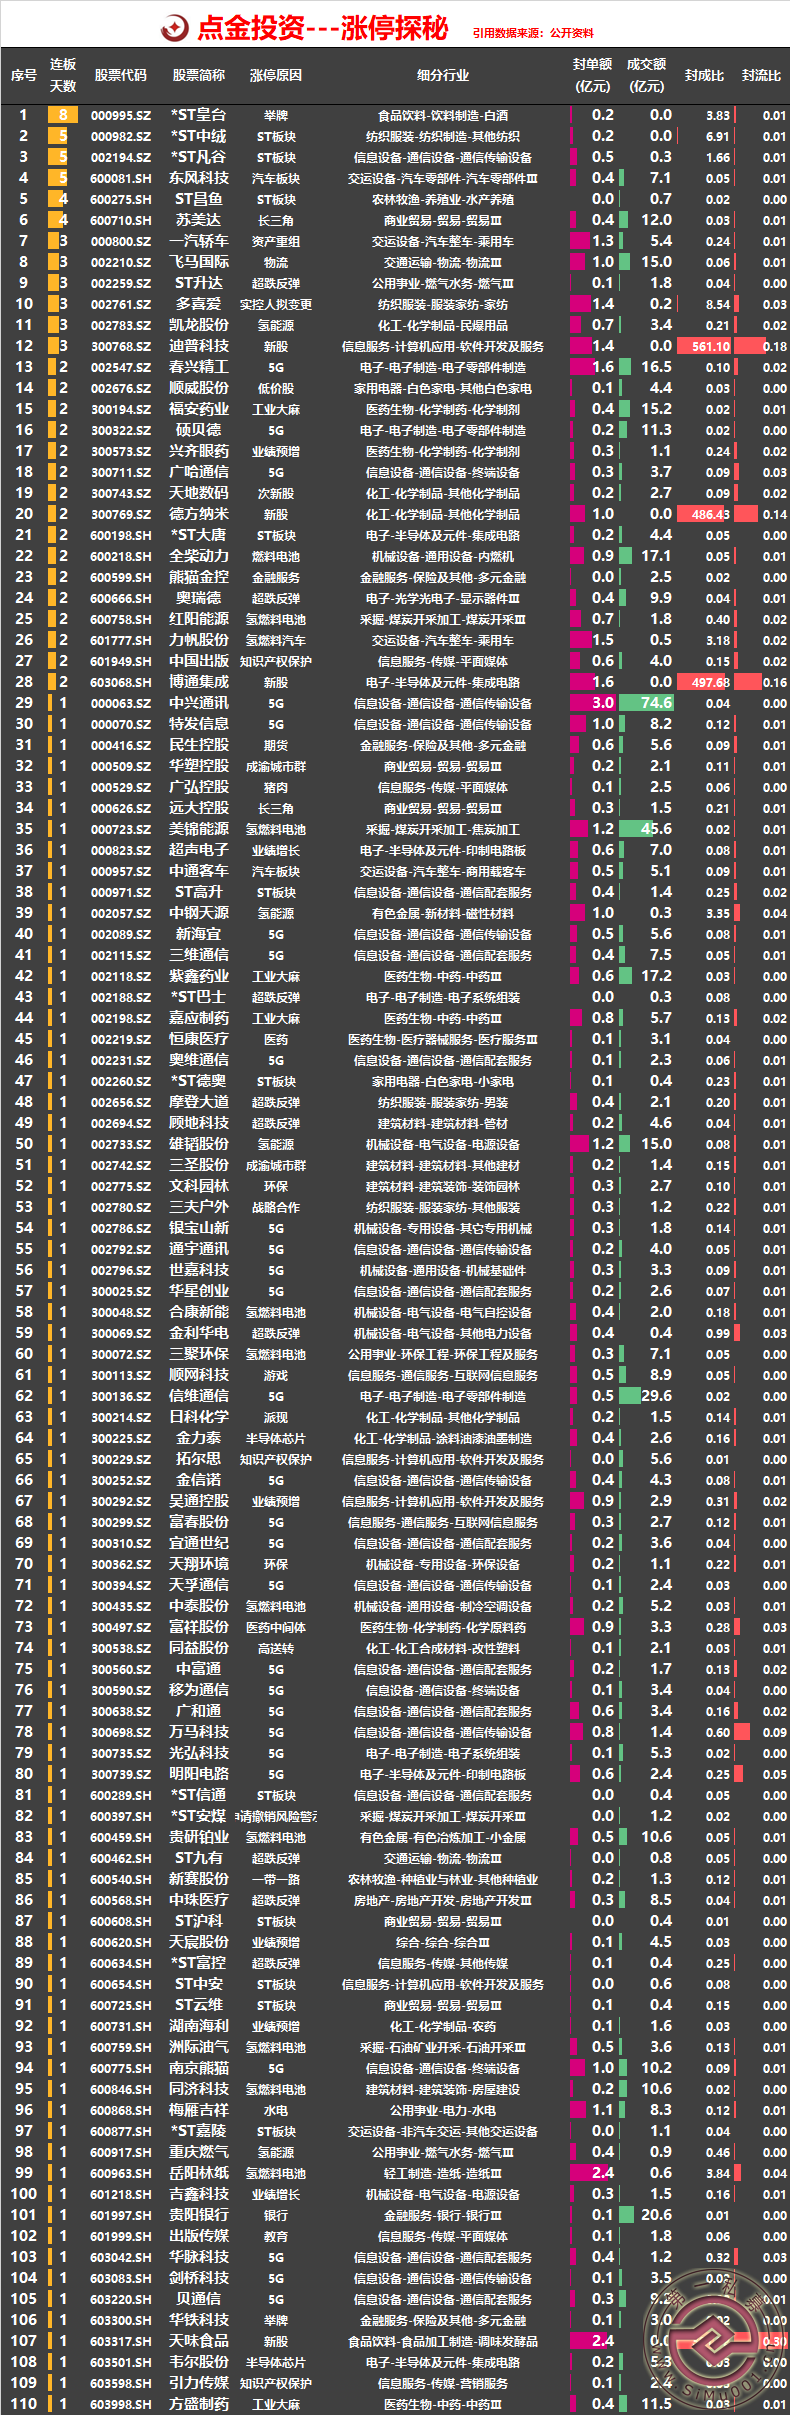This screenshot has width=790, height=2415.
Task: Click stock name 福安药业
Action: pyautogui.click(x=199, y=409)
